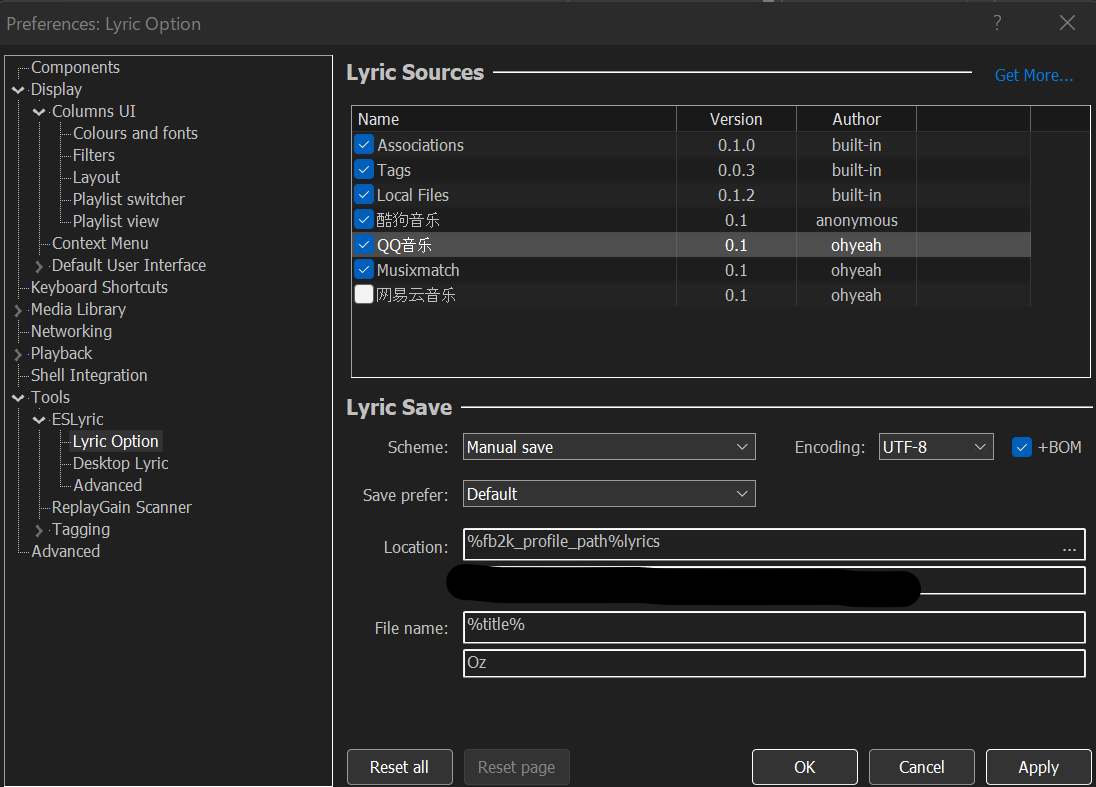Expand the Default User Interface branch
Viewport: 1096px width, 787px height.
coord(38,265)
